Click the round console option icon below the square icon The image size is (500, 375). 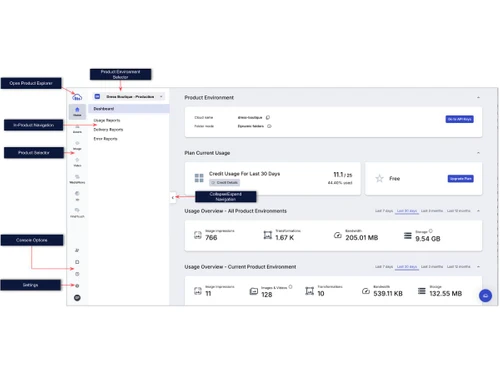[77, 274]
